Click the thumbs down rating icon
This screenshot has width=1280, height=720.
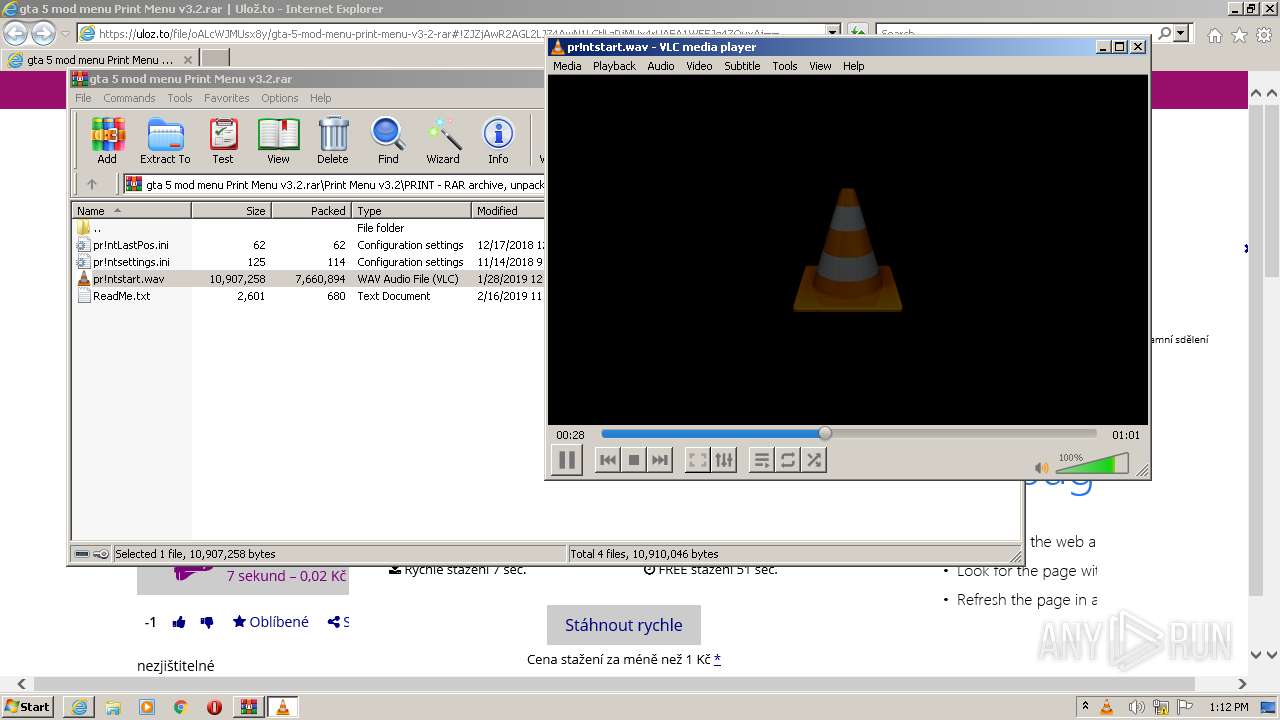tap(207, 622)
